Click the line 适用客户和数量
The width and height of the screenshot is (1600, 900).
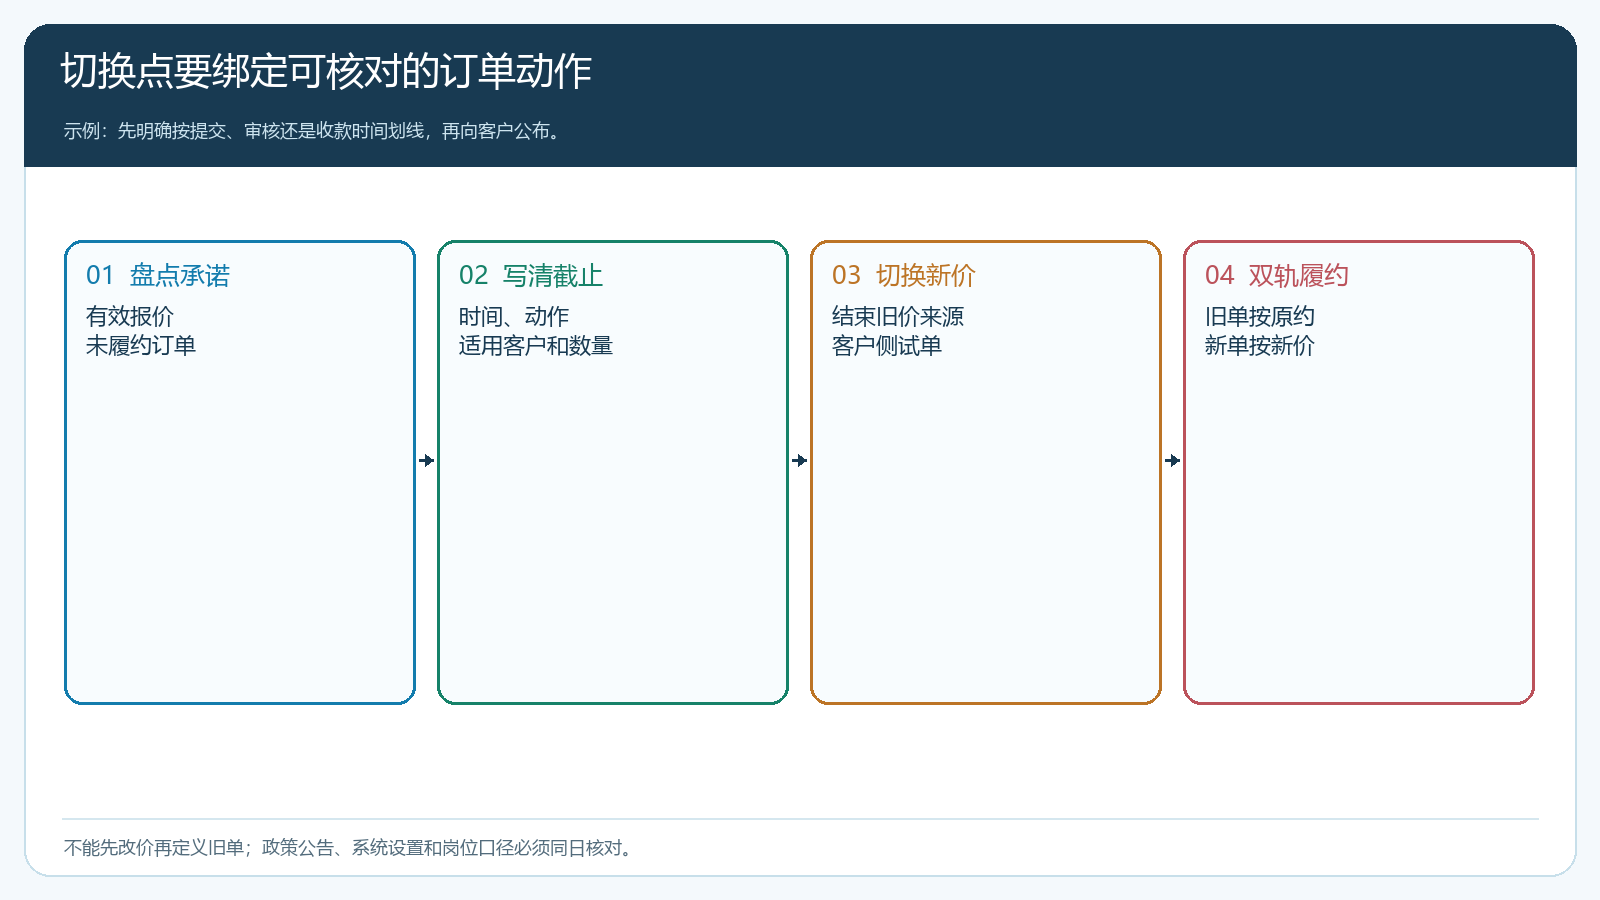(536, 346)
